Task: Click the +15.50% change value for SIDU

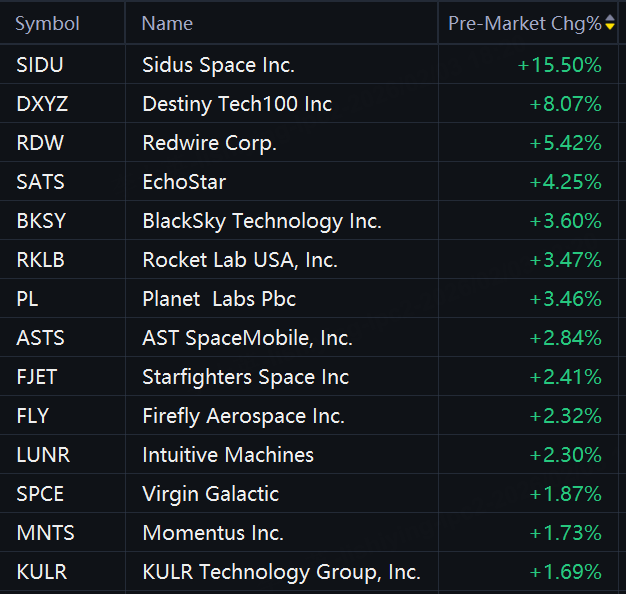Action: tap(559, 65)
